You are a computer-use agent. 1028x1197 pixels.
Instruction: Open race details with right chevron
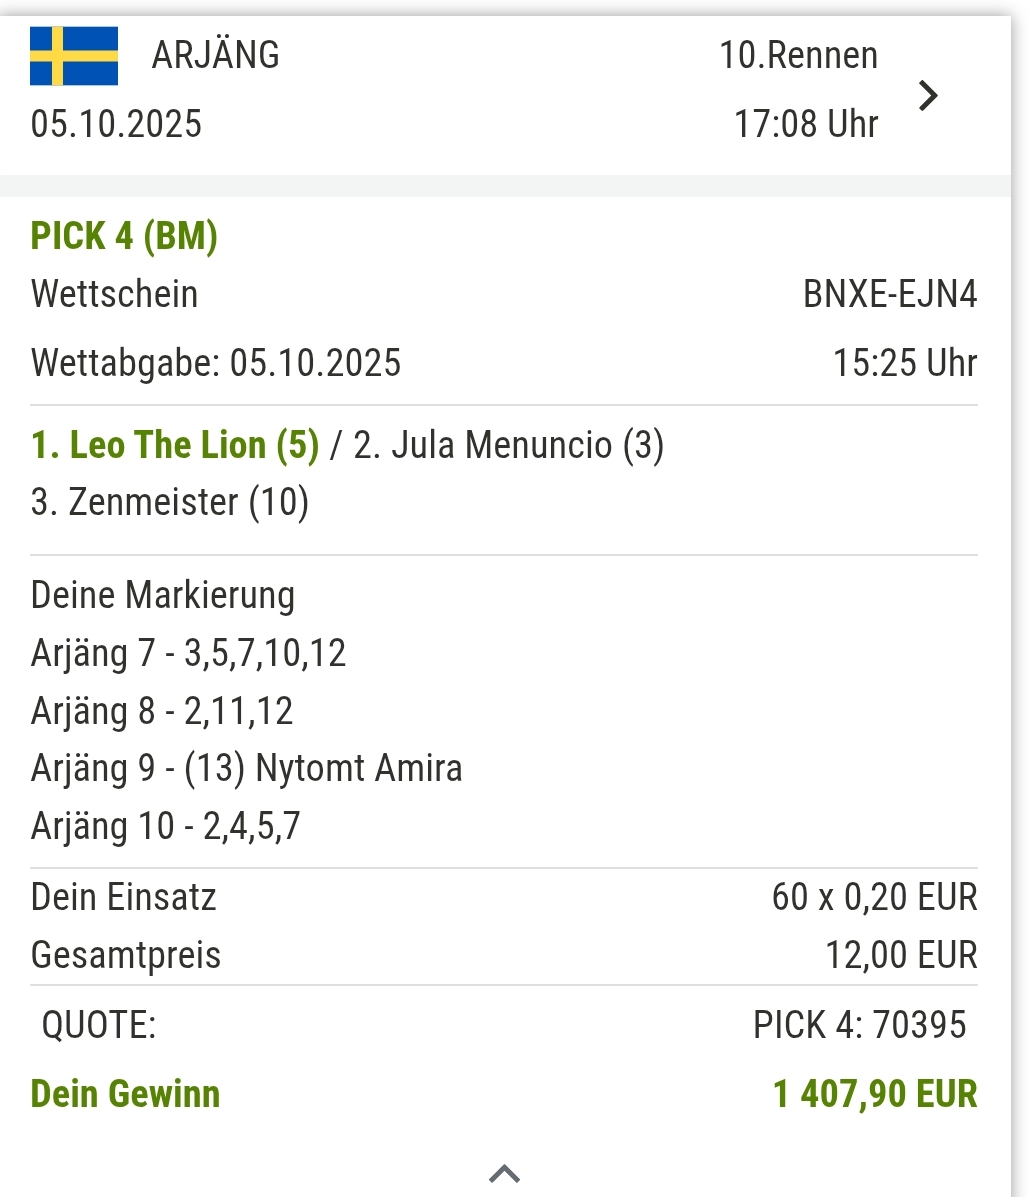[x=929, y=96]
